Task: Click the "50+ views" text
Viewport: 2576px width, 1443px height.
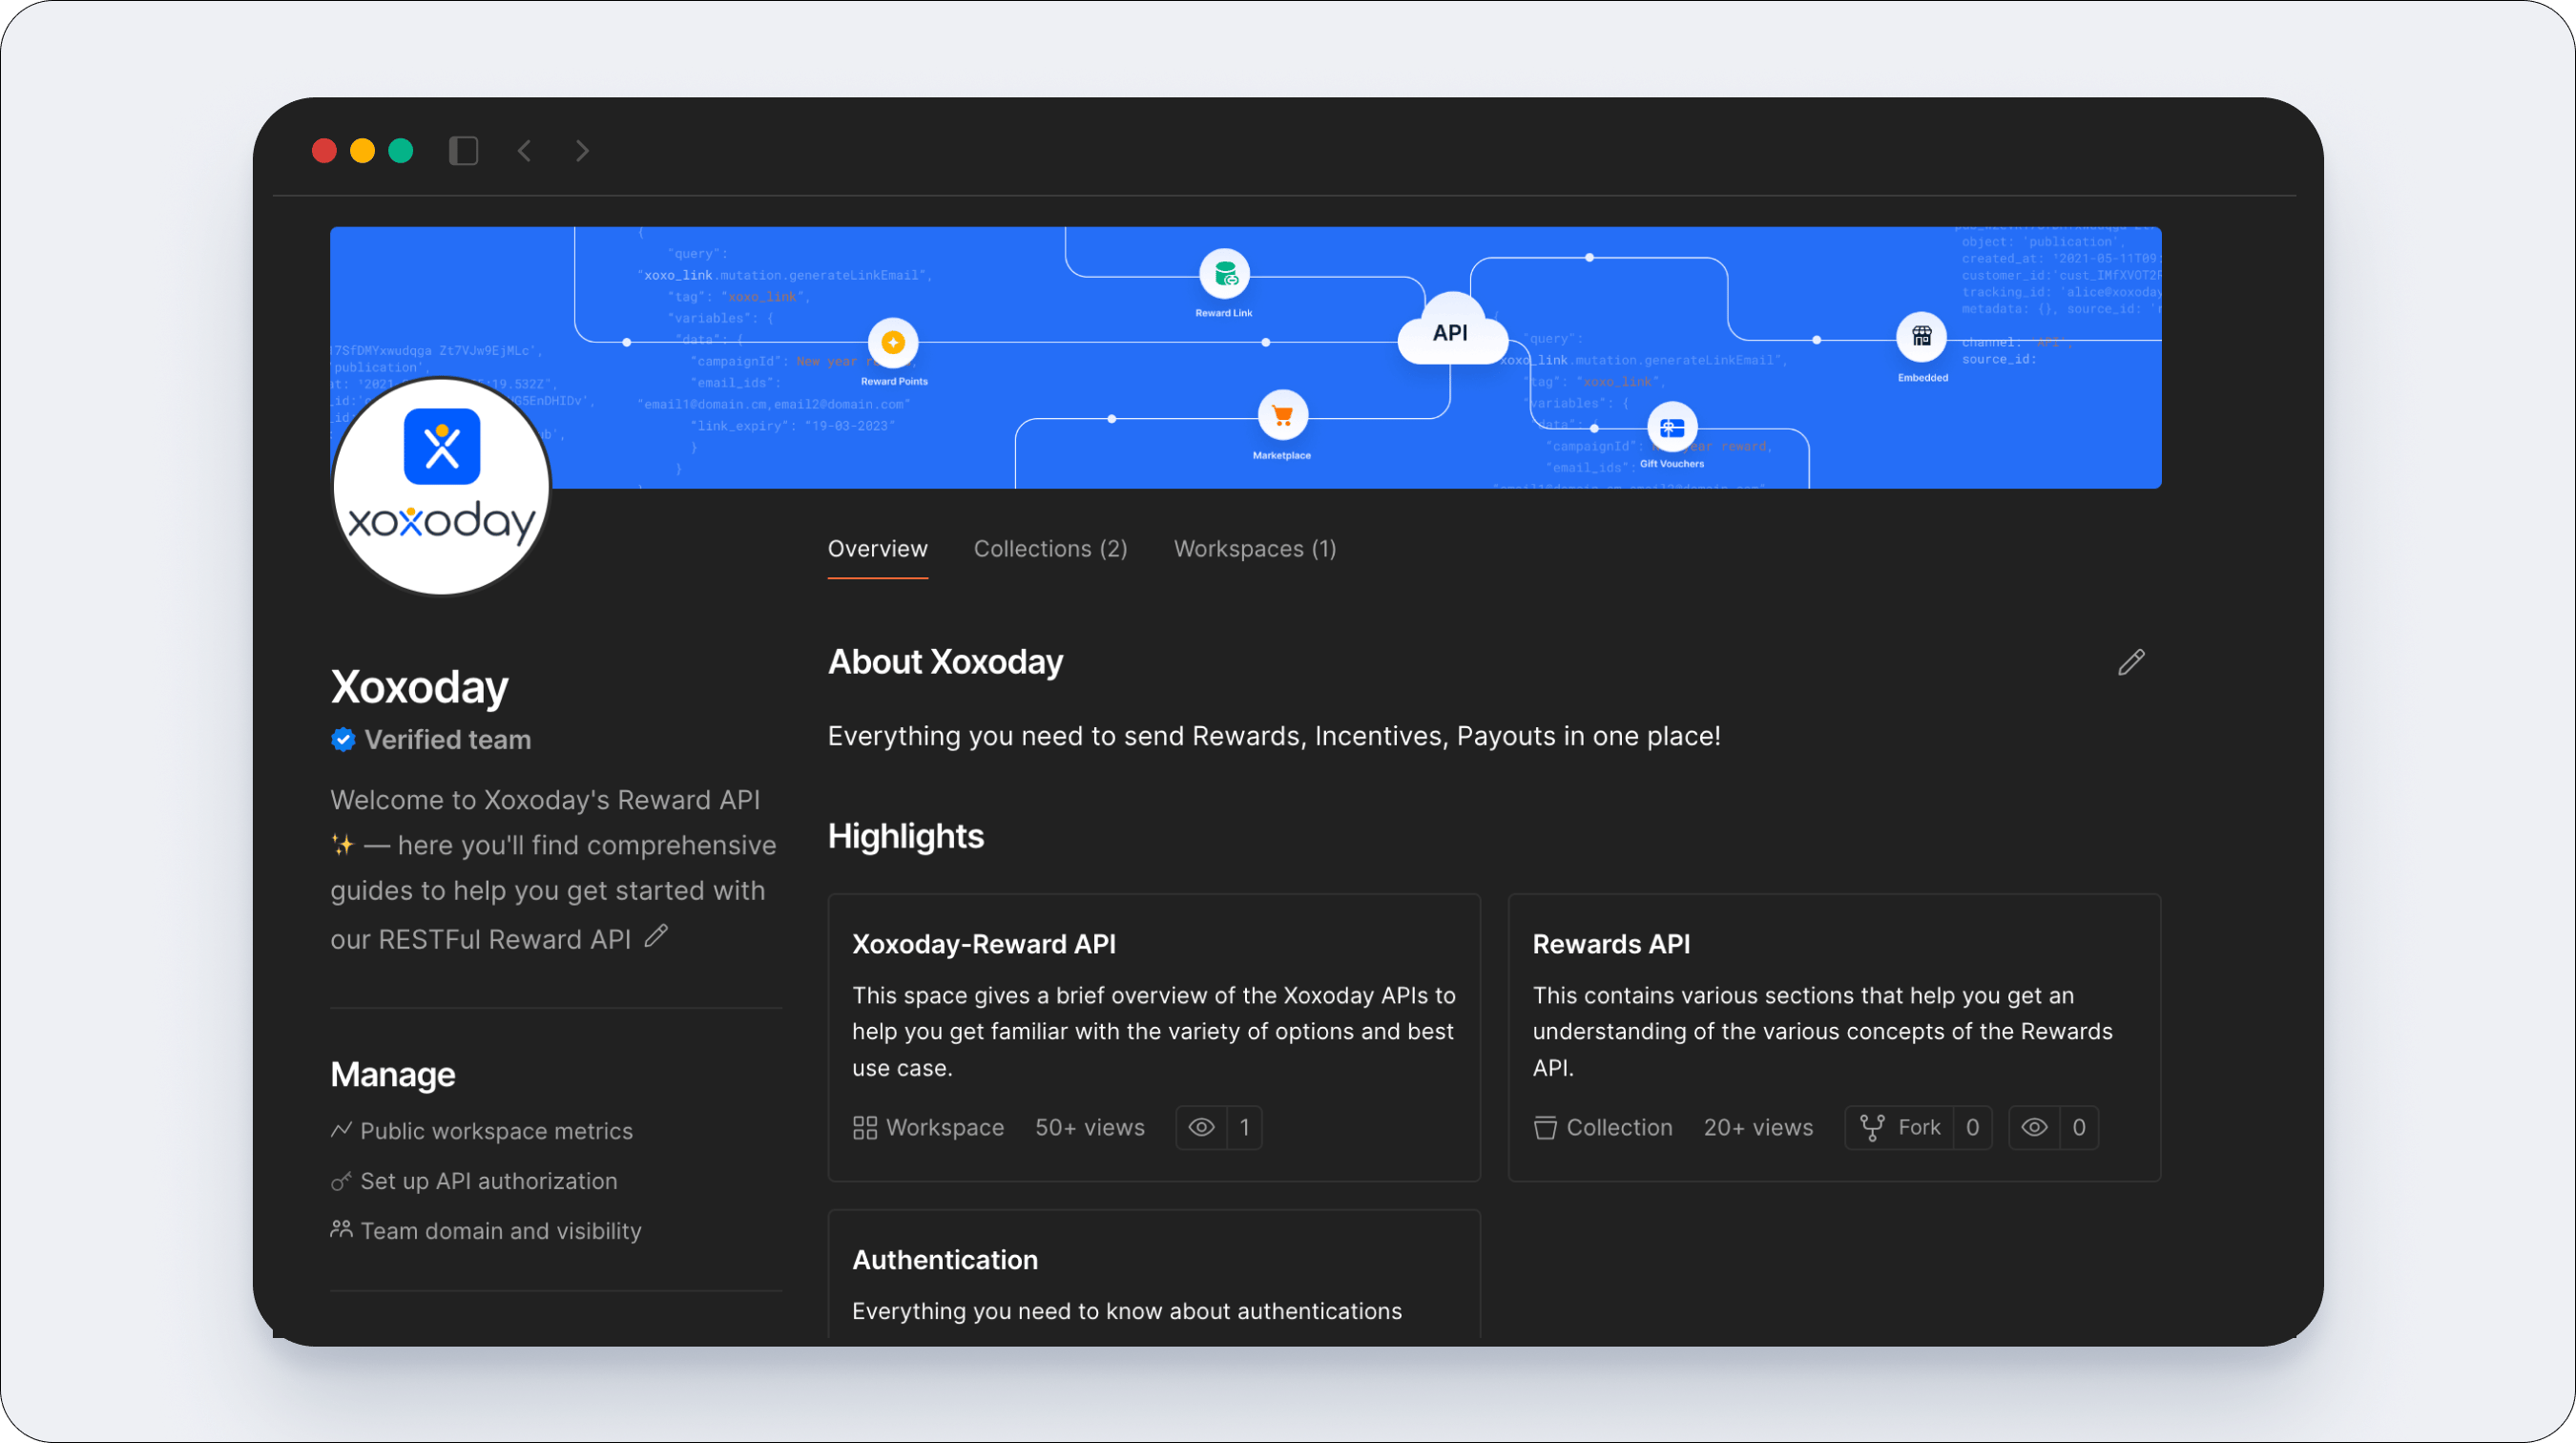Action: [1090, 1128]
